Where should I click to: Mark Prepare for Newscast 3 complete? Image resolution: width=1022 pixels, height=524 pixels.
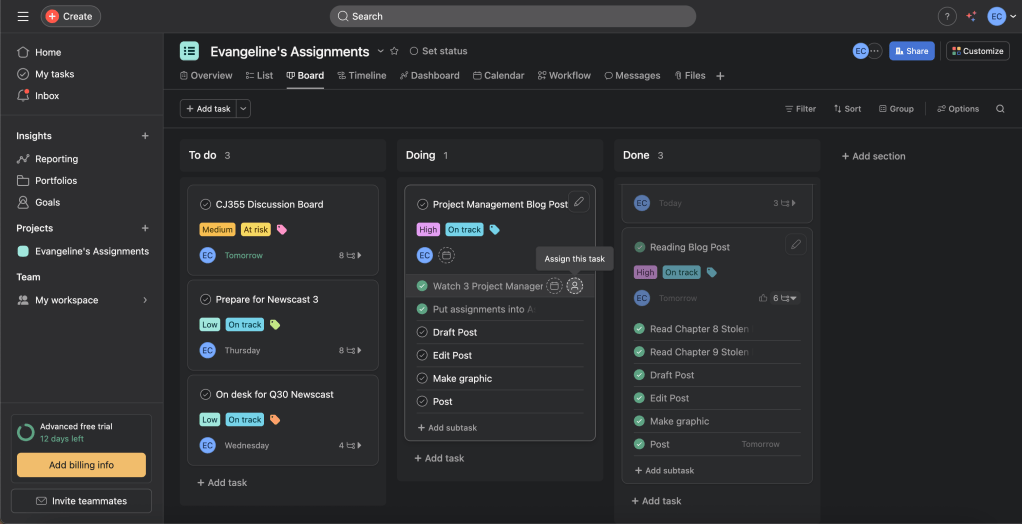tap(206, 299)
